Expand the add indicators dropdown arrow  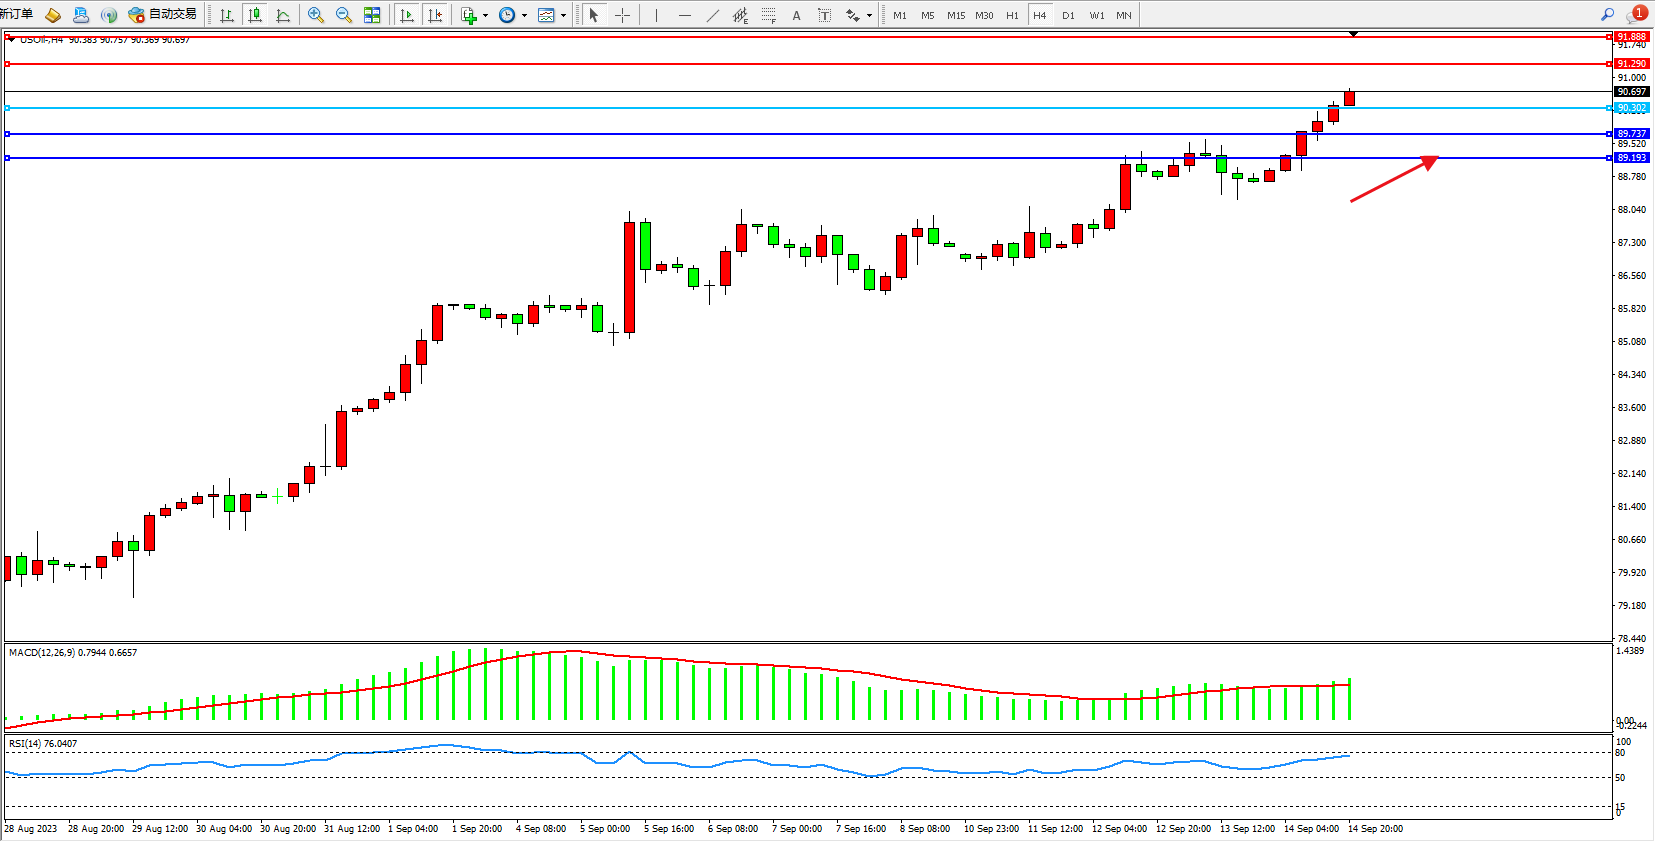pos(485,15)
